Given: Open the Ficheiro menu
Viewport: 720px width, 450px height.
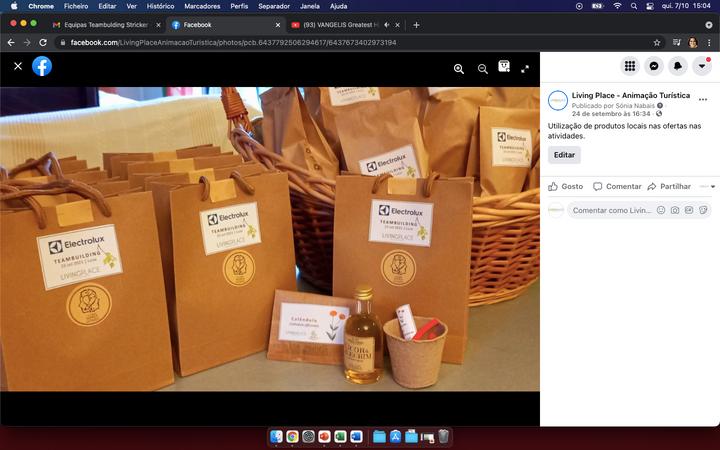Looking at the screenshot, I should click(x=76, y=6).
